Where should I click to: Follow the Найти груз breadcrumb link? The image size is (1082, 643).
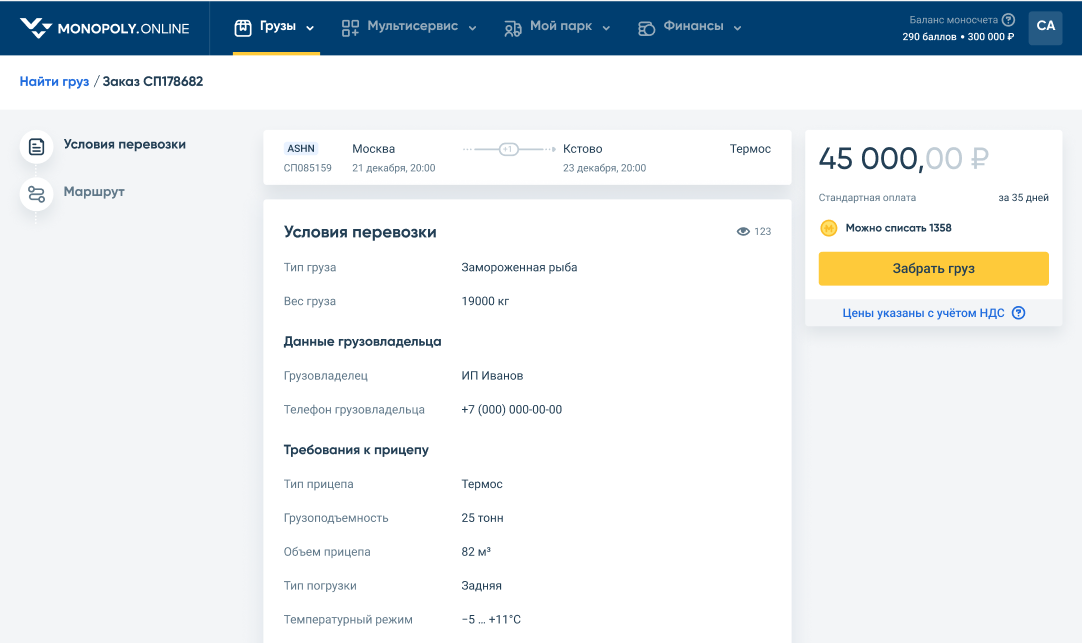tap(55, 81)
